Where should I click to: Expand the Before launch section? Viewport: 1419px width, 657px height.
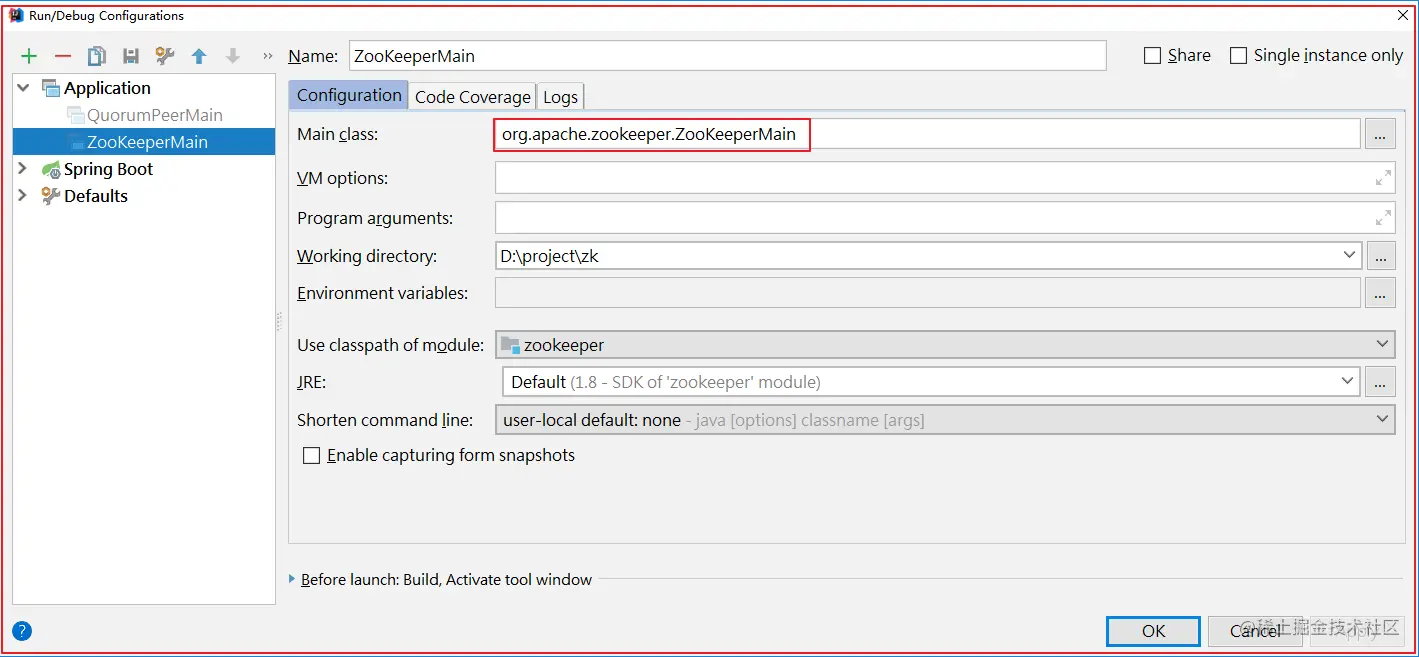coord(292,579)
